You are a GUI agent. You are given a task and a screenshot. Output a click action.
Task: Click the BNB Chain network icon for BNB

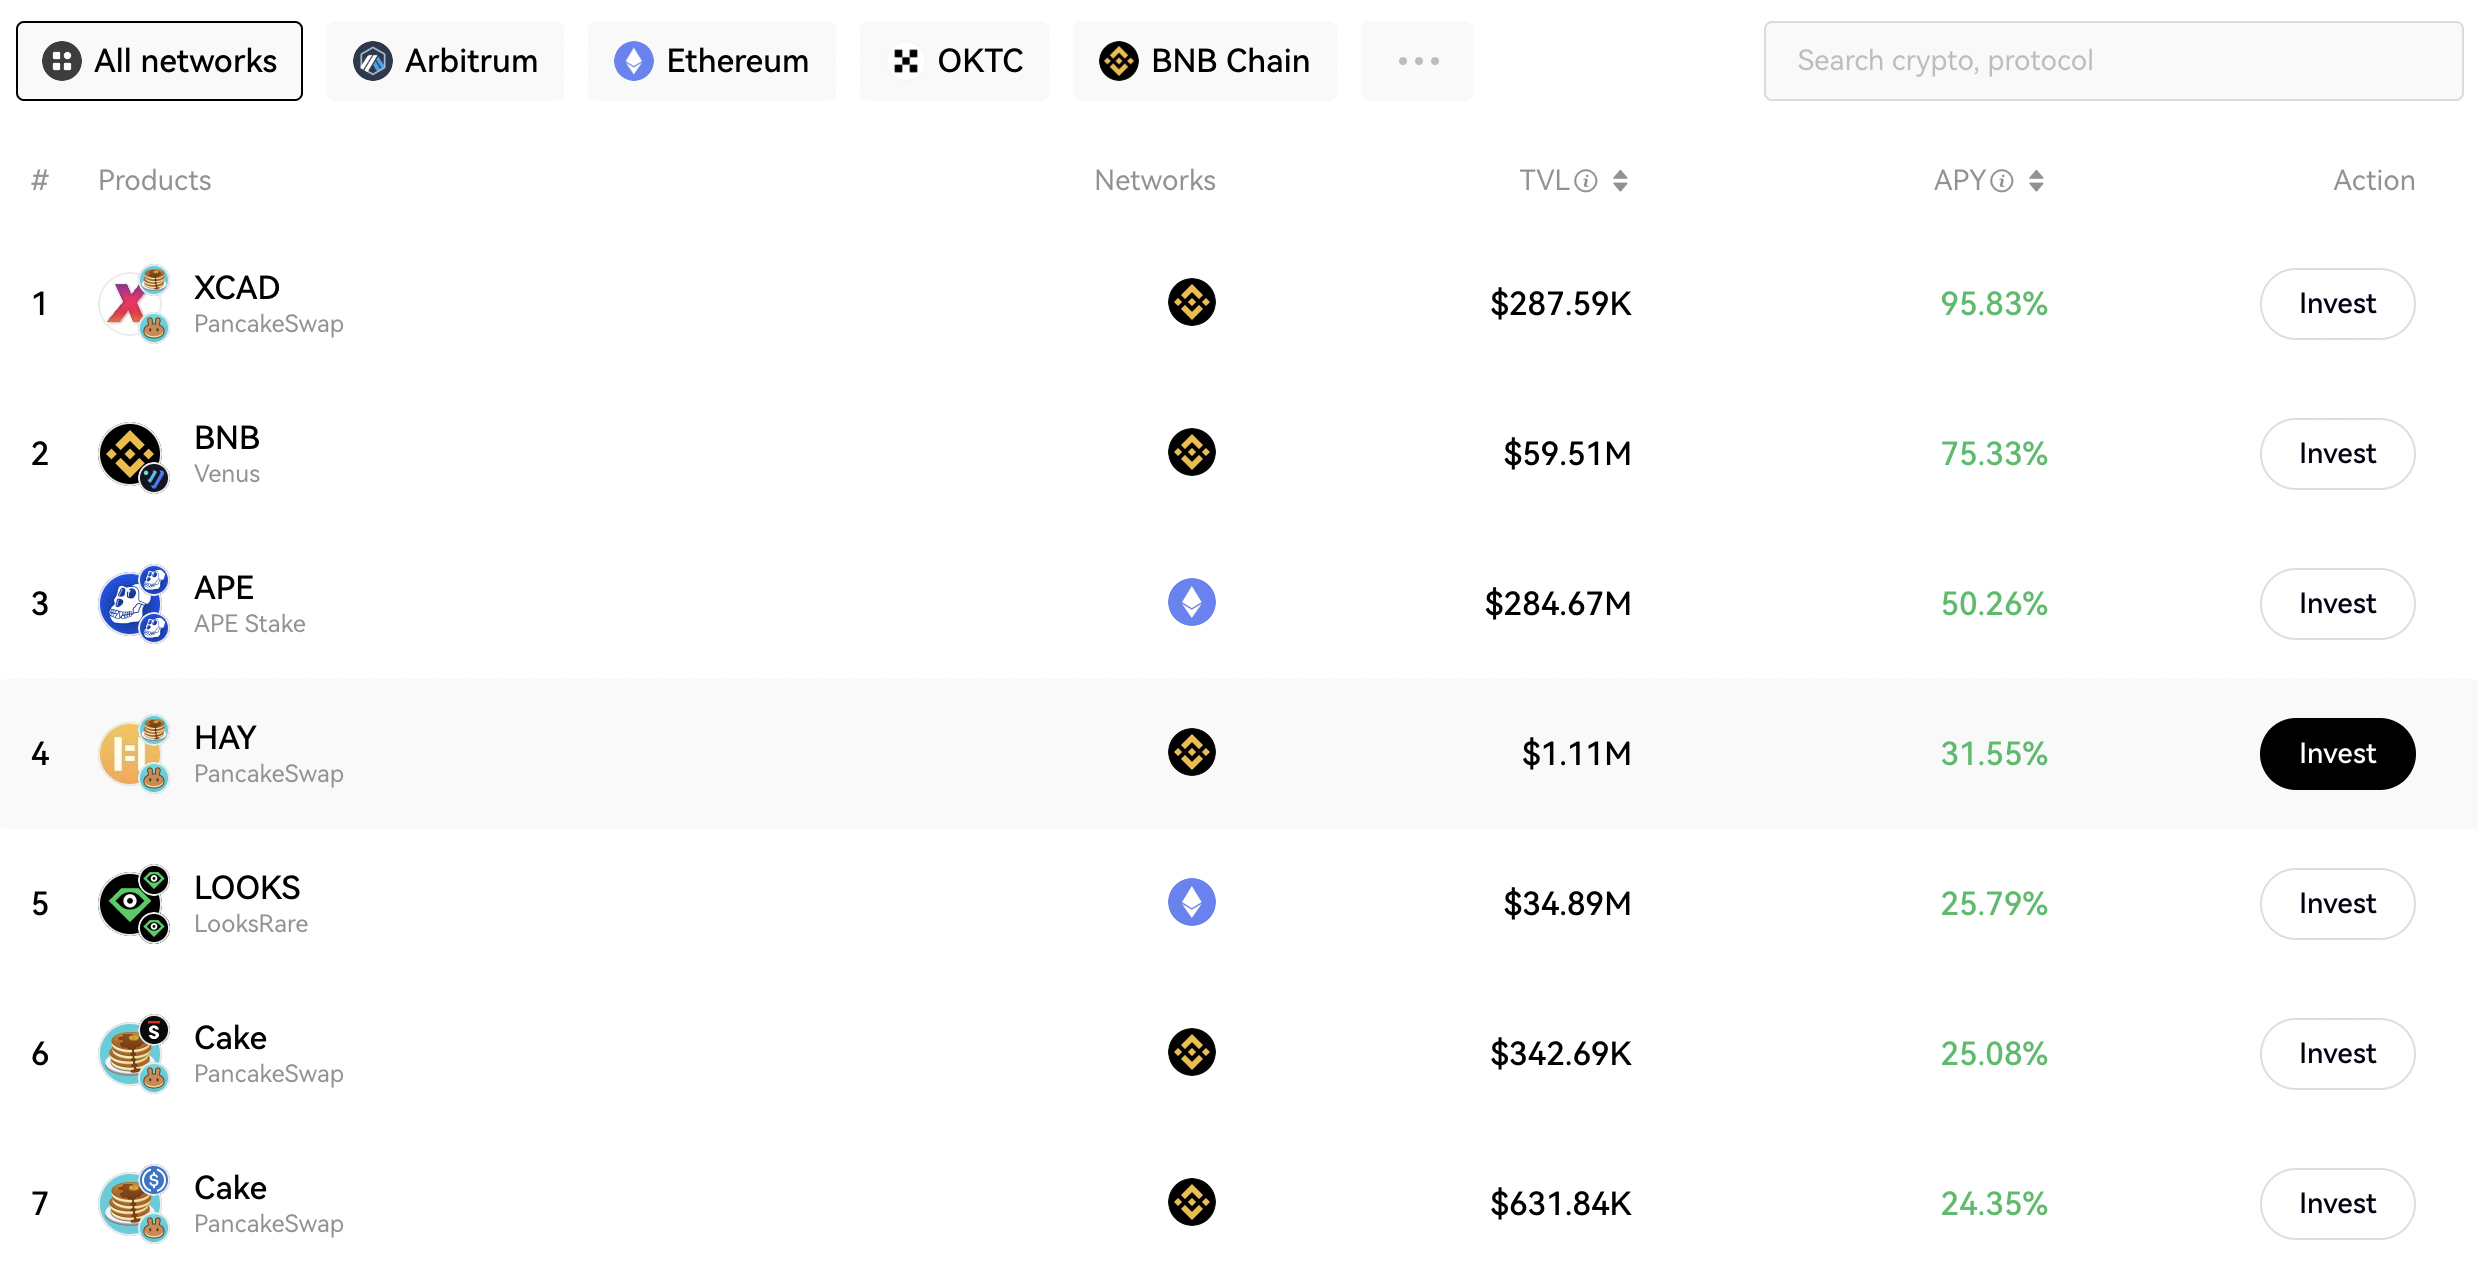pyautogui.click(x=1194, y=451)
